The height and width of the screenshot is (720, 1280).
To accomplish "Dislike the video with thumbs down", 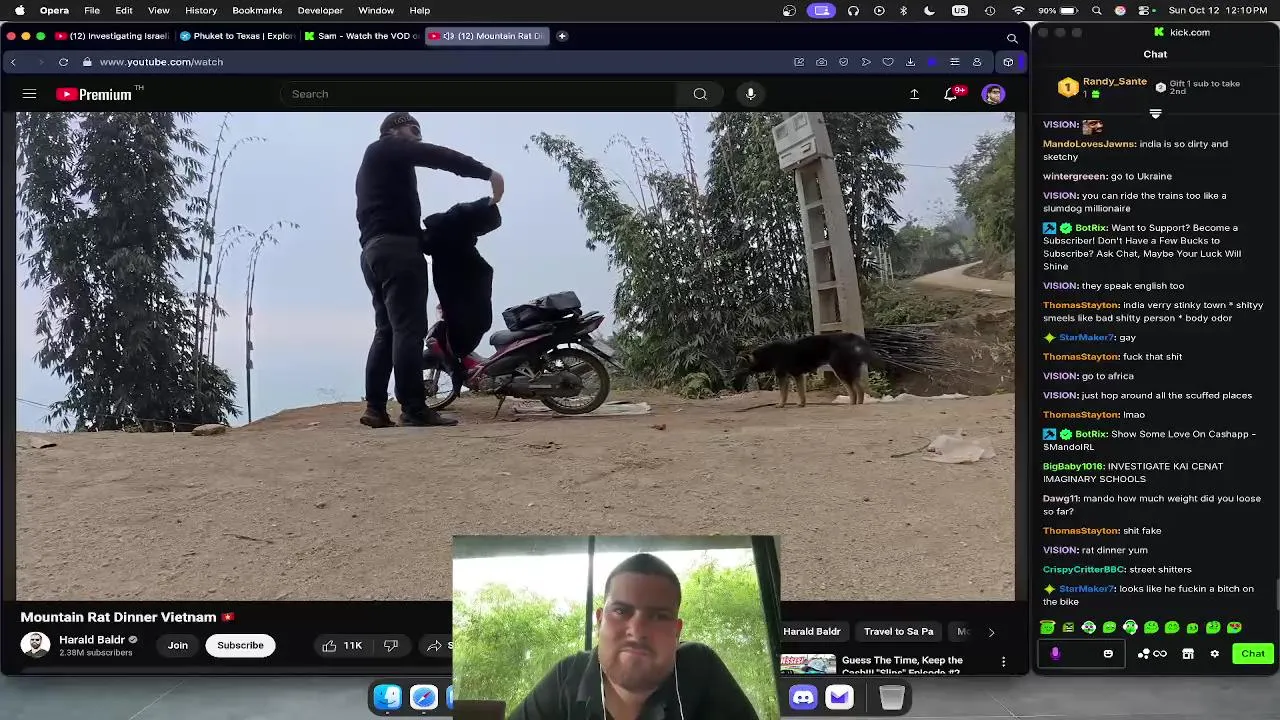I will tap(391, 646).
